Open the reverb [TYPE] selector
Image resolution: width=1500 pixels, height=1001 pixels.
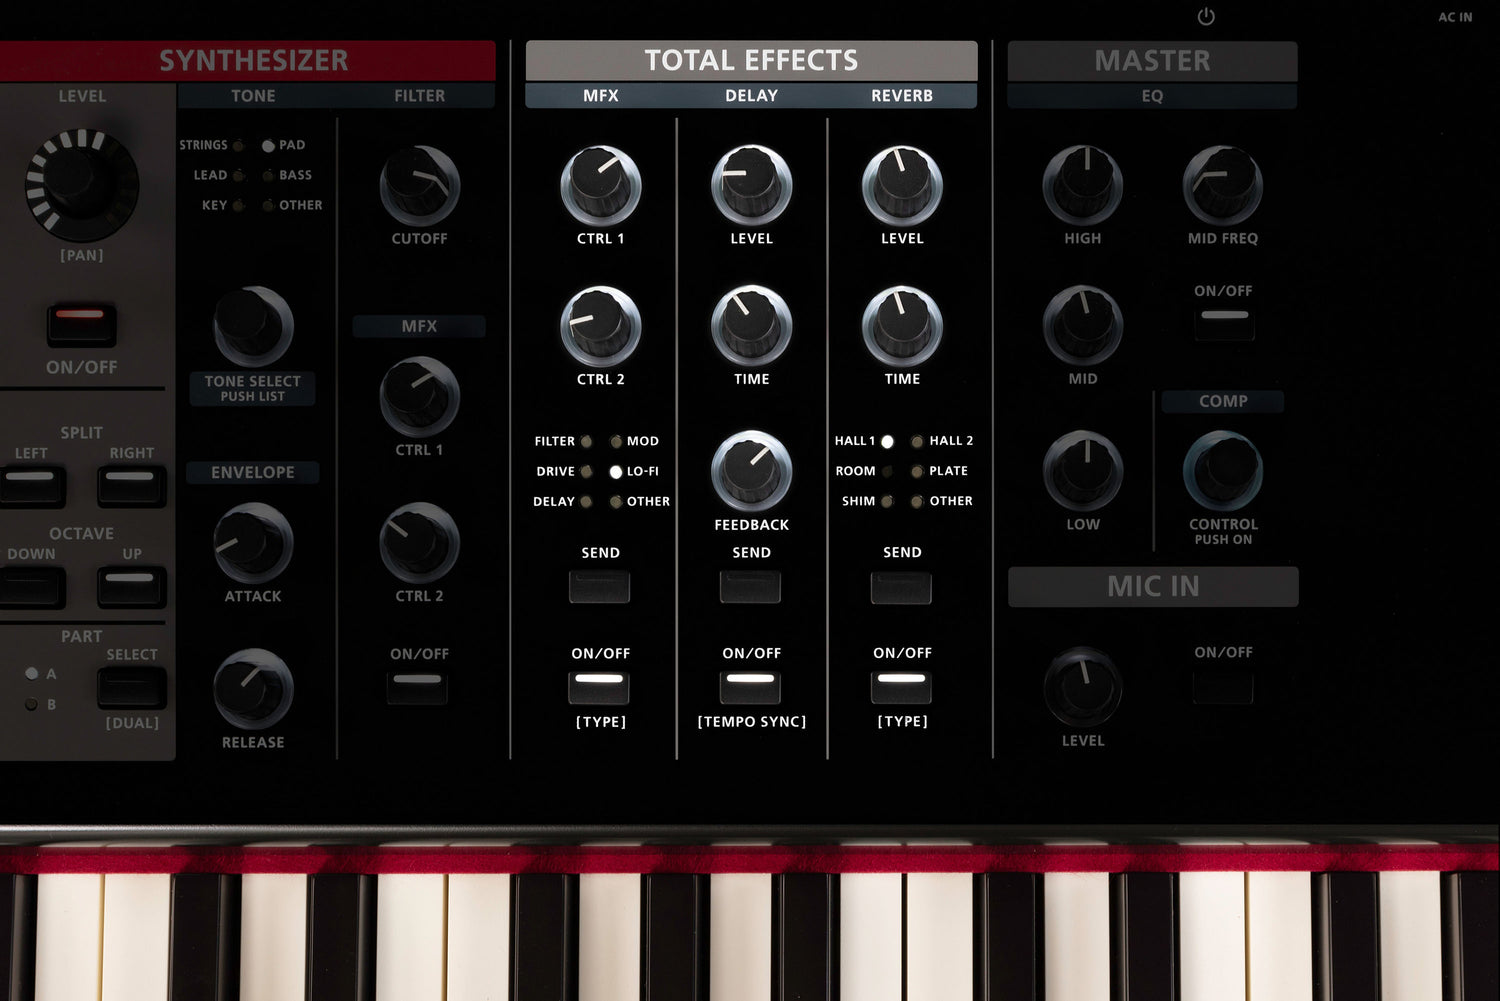click(901, 687)
